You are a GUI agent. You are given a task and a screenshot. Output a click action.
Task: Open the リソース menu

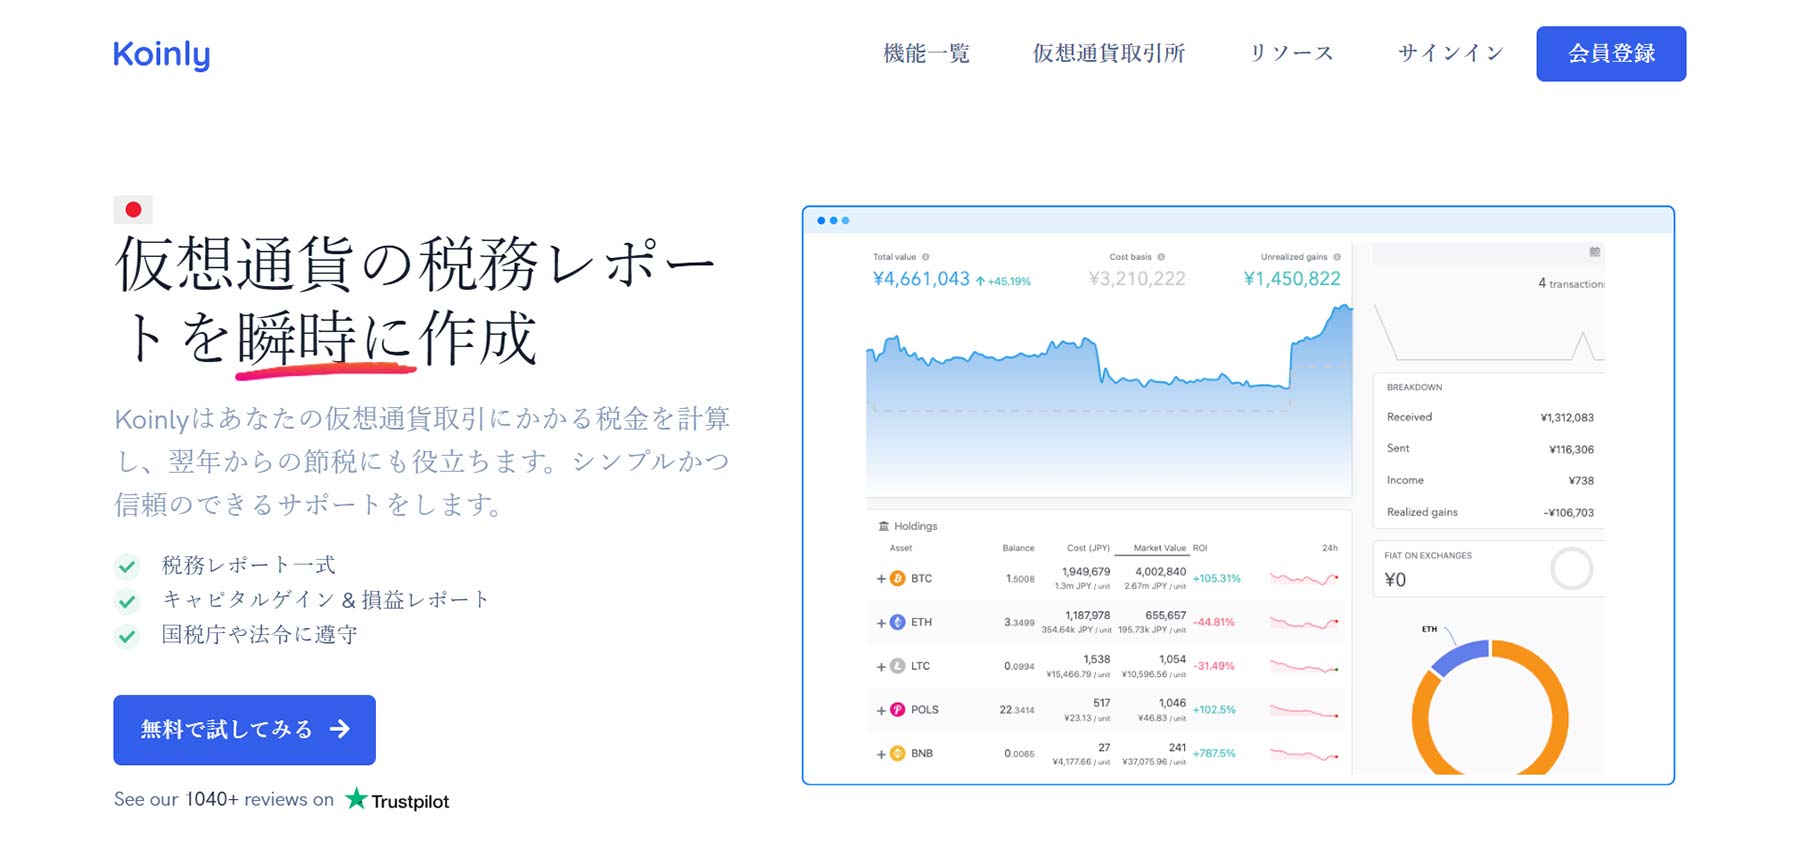pyautogui.click(x=1291, y=54)
